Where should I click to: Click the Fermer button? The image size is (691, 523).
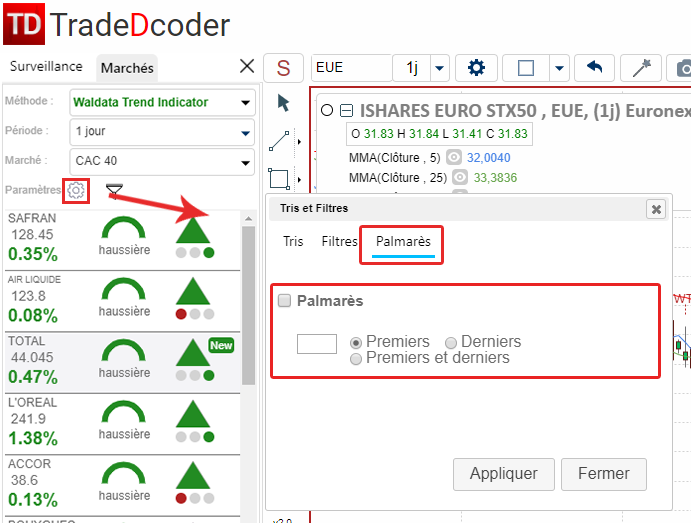tap(604, 474)
